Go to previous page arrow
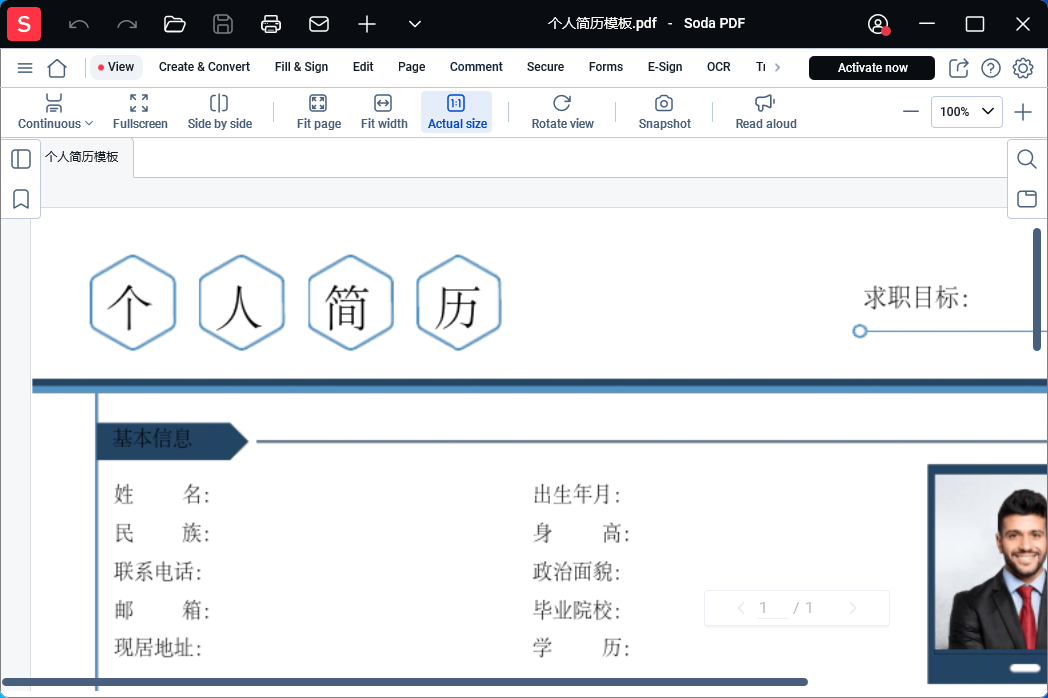Screen dimensions: 1048x698 741,608
